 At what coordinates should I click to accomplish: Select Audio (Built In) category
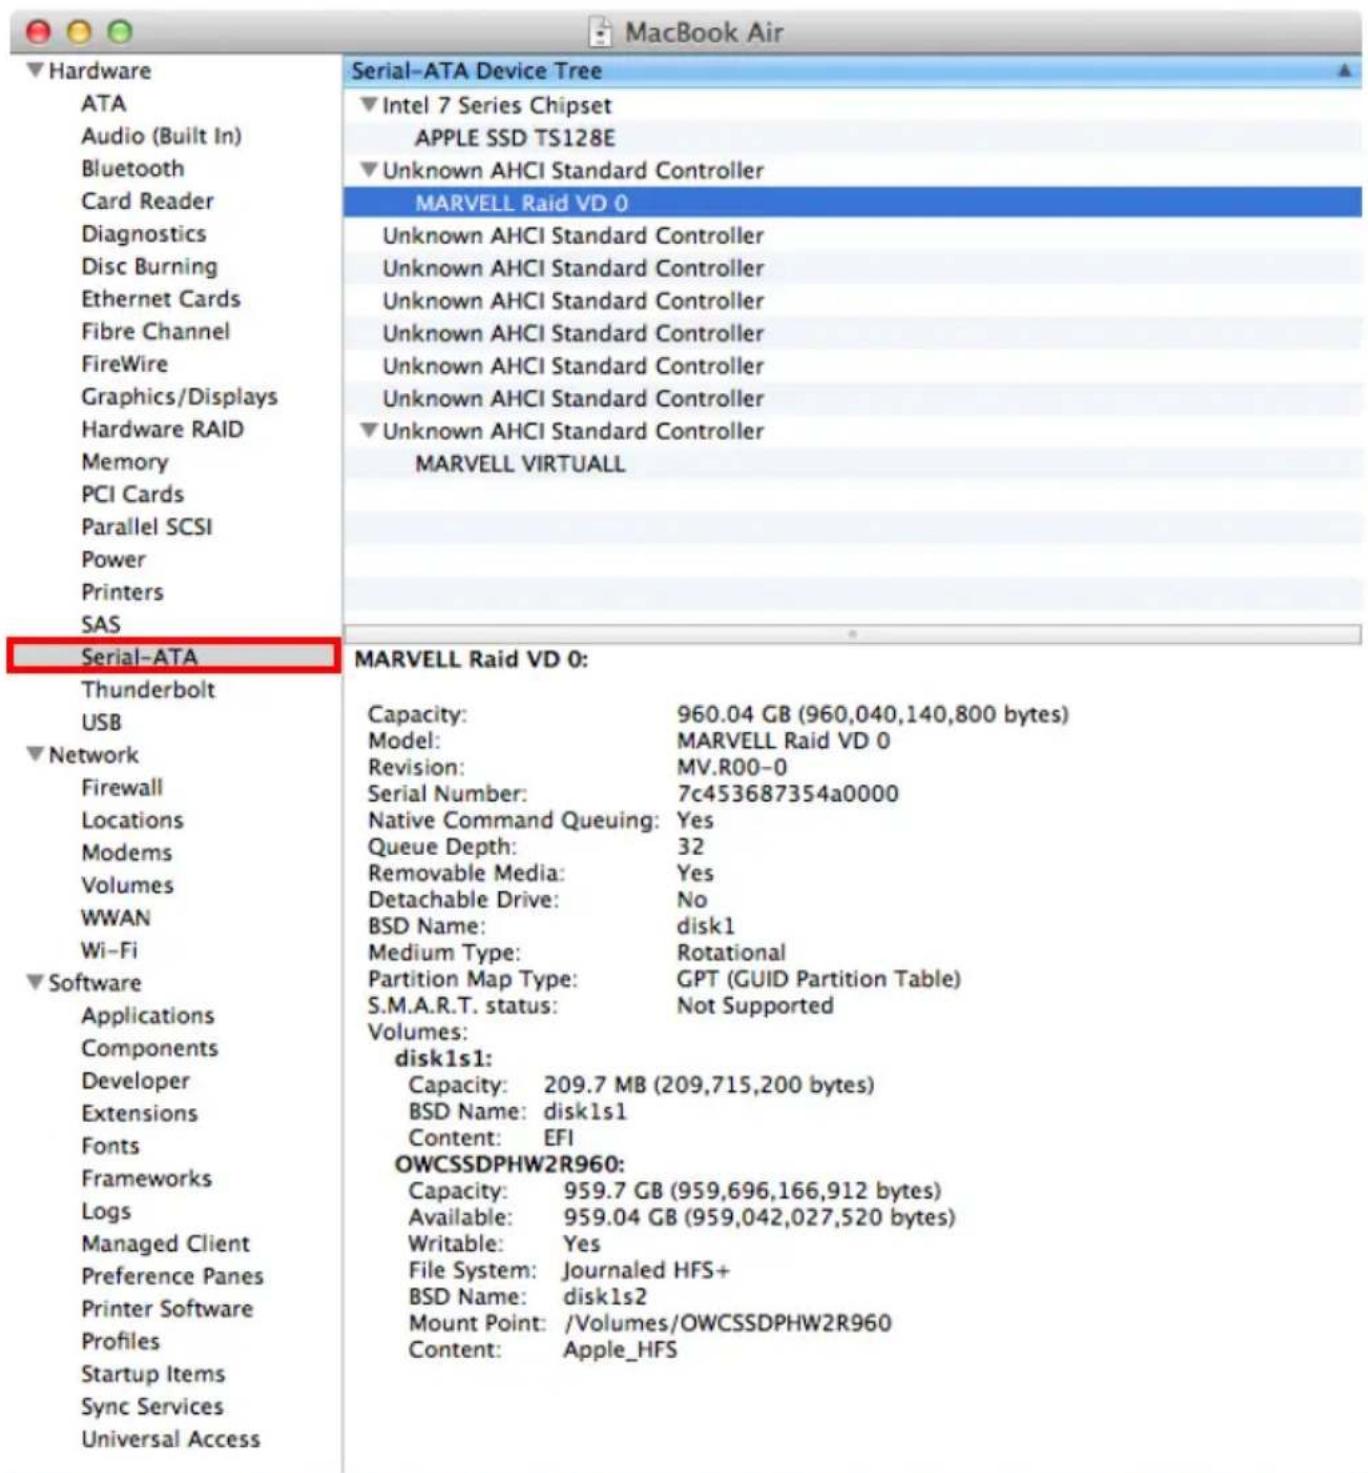pyautogui.click(x=161, y=136)
